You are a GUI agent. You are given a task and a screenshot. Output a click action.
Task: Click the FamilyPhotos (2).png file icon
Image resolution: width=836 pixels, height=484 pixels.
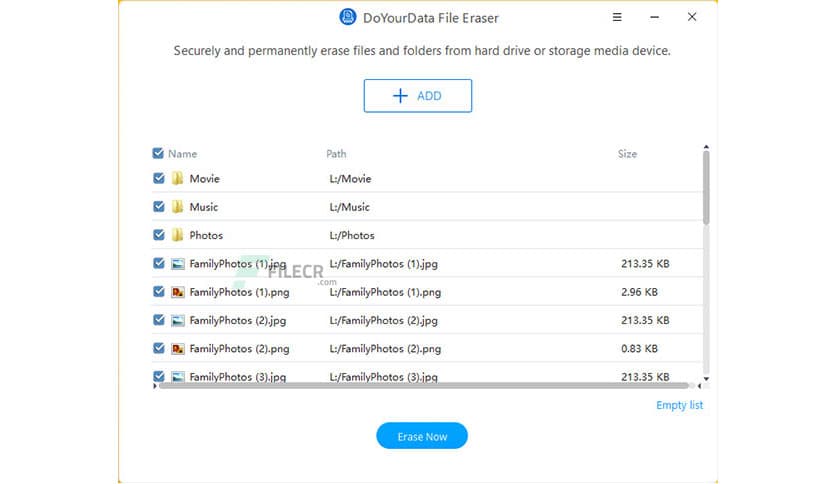(x=178, y=348)
